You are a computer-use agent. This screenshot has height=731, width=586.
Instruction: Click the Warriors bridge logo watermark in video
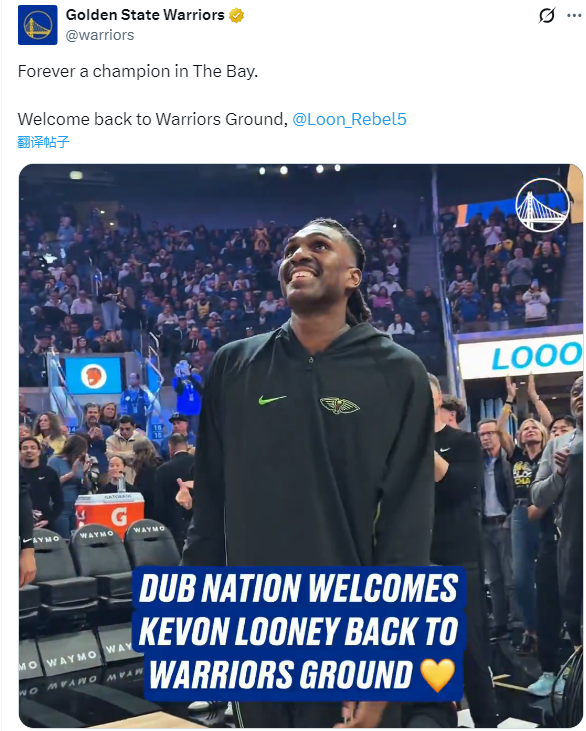542,205
